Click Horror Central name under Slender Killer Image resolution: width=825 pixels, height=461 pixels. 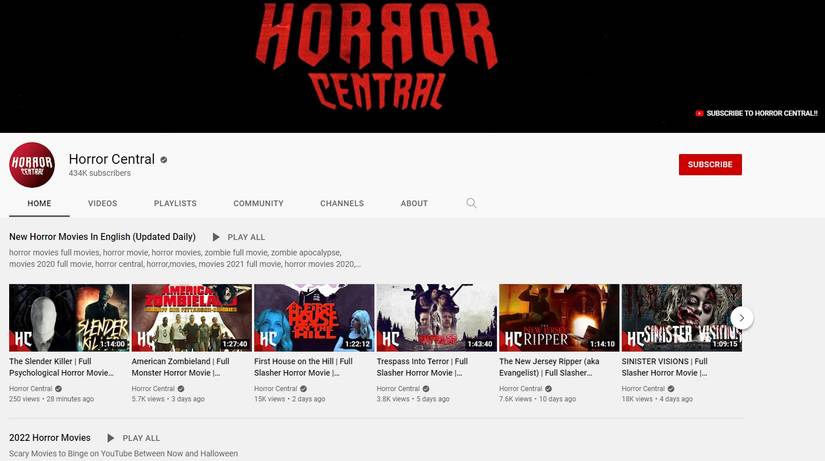coord(31,388)
